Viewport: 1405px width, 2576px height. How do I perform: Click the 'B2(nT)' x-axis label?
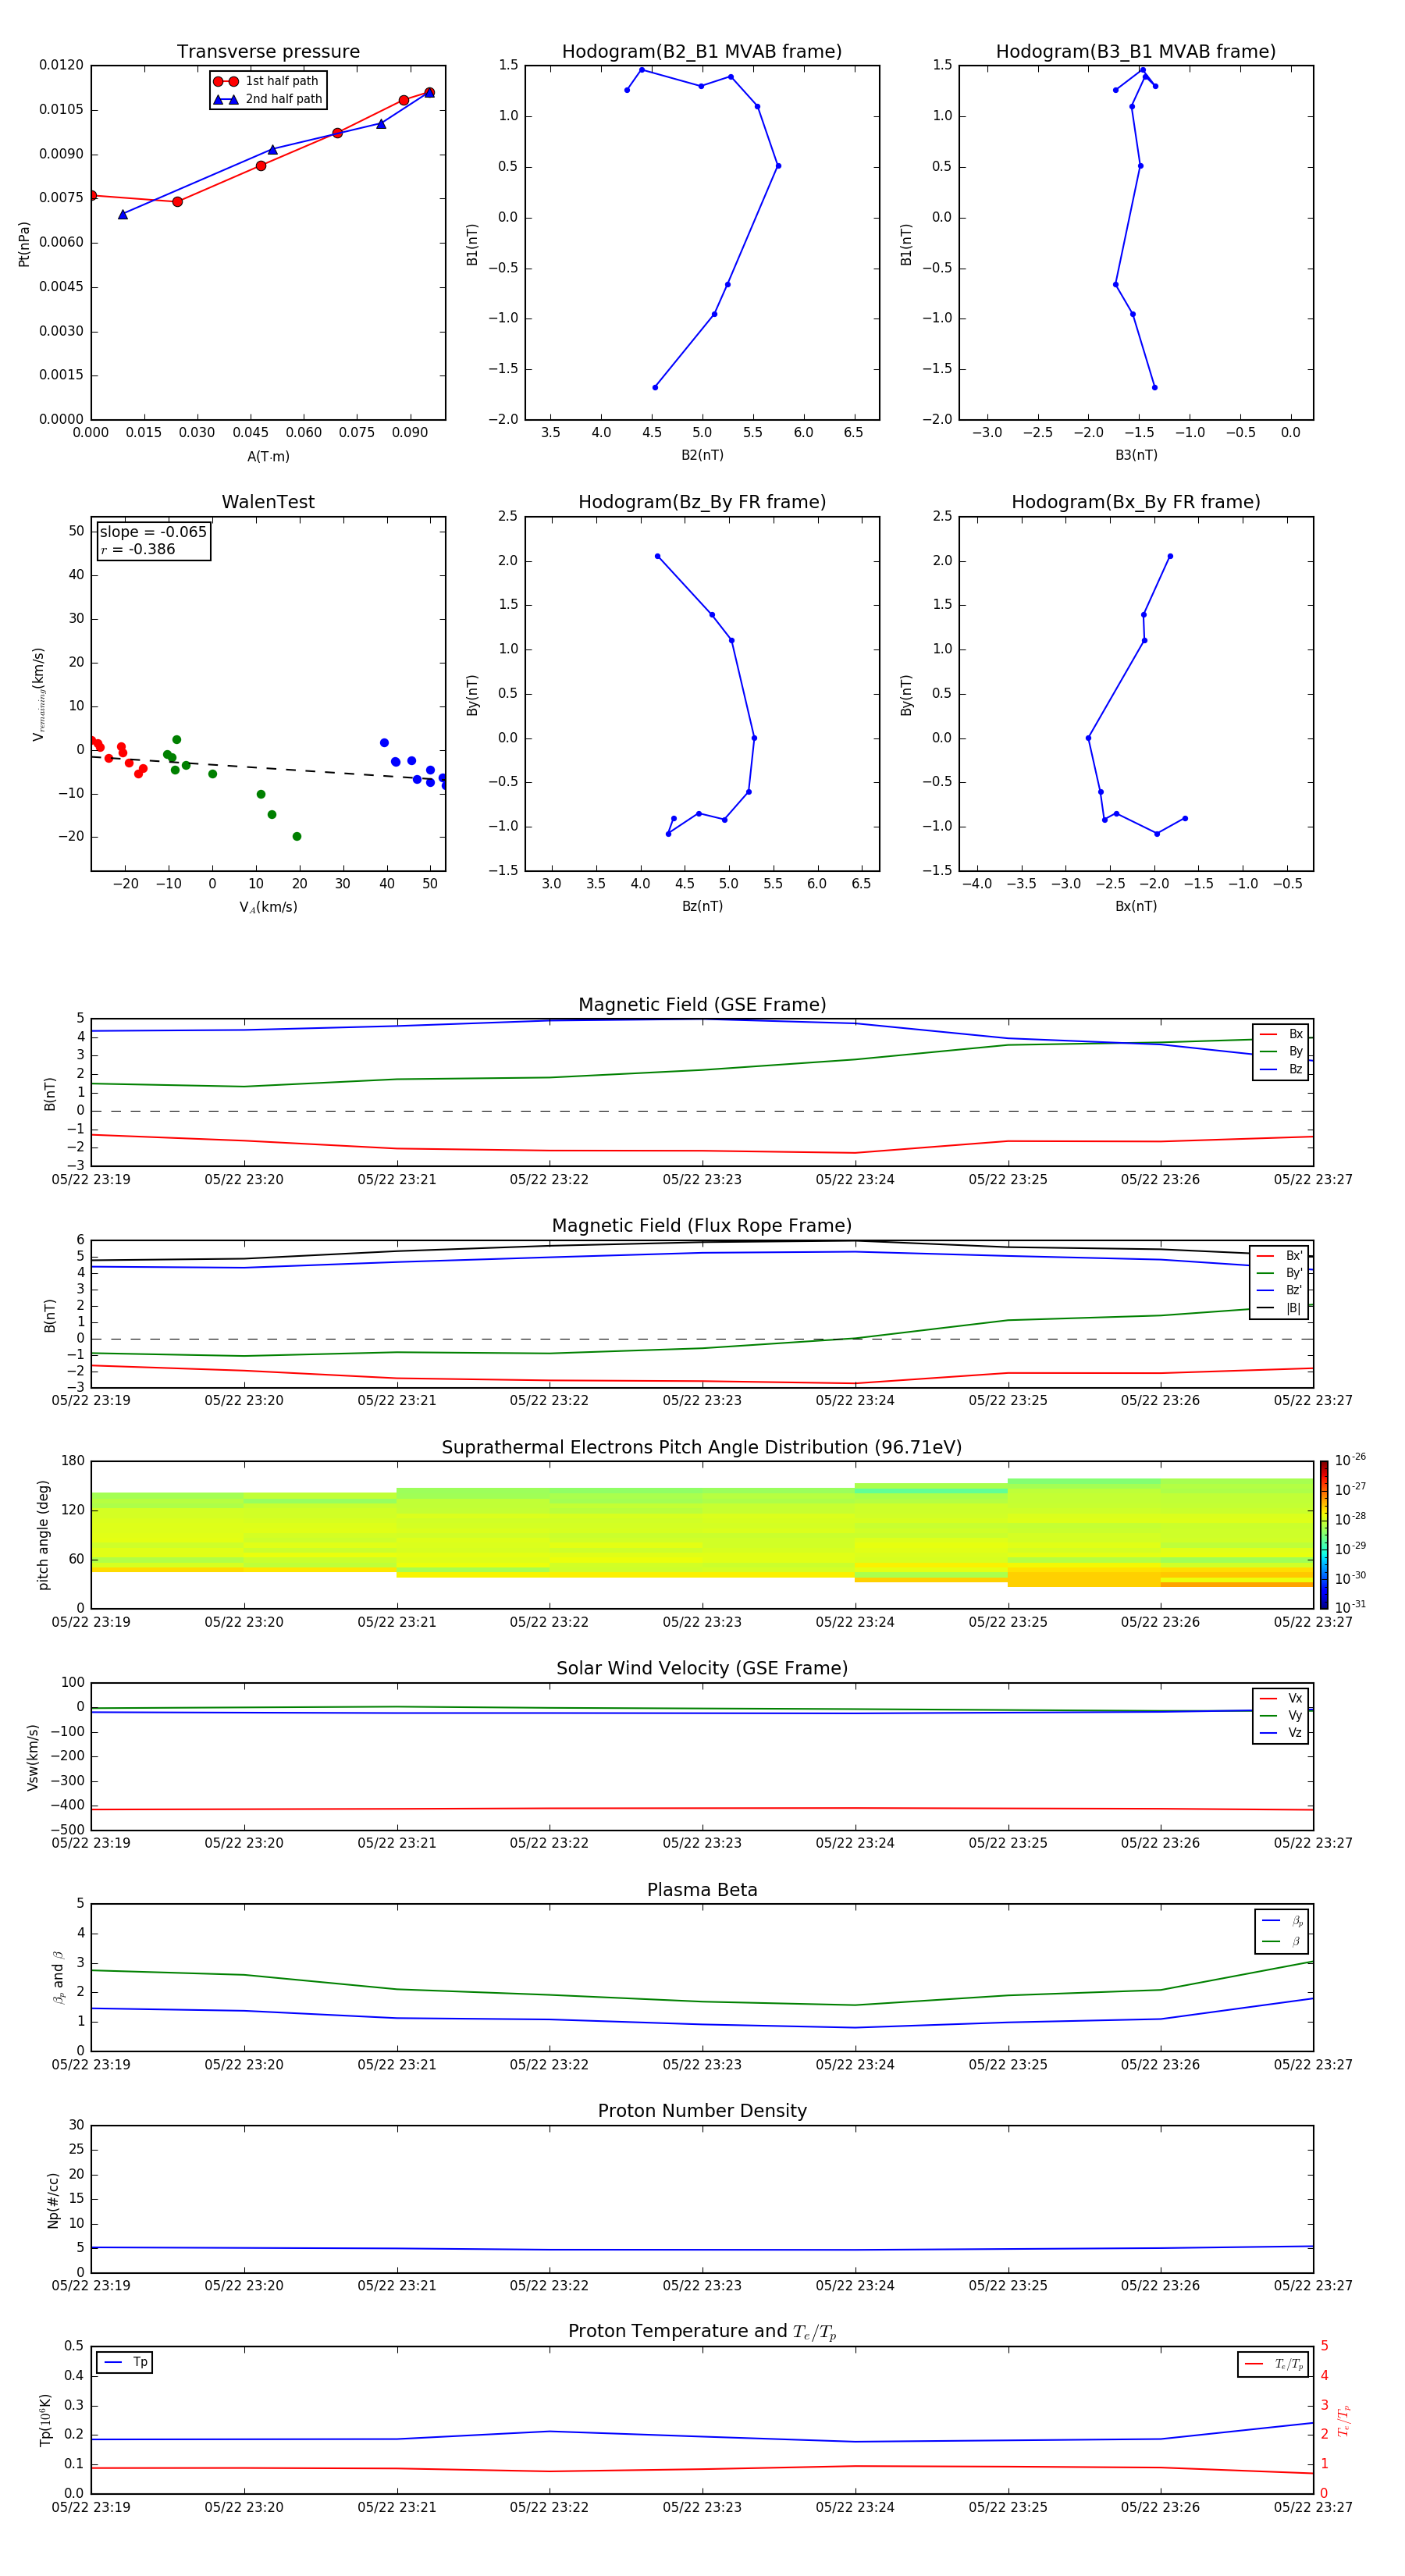(702, 455)
